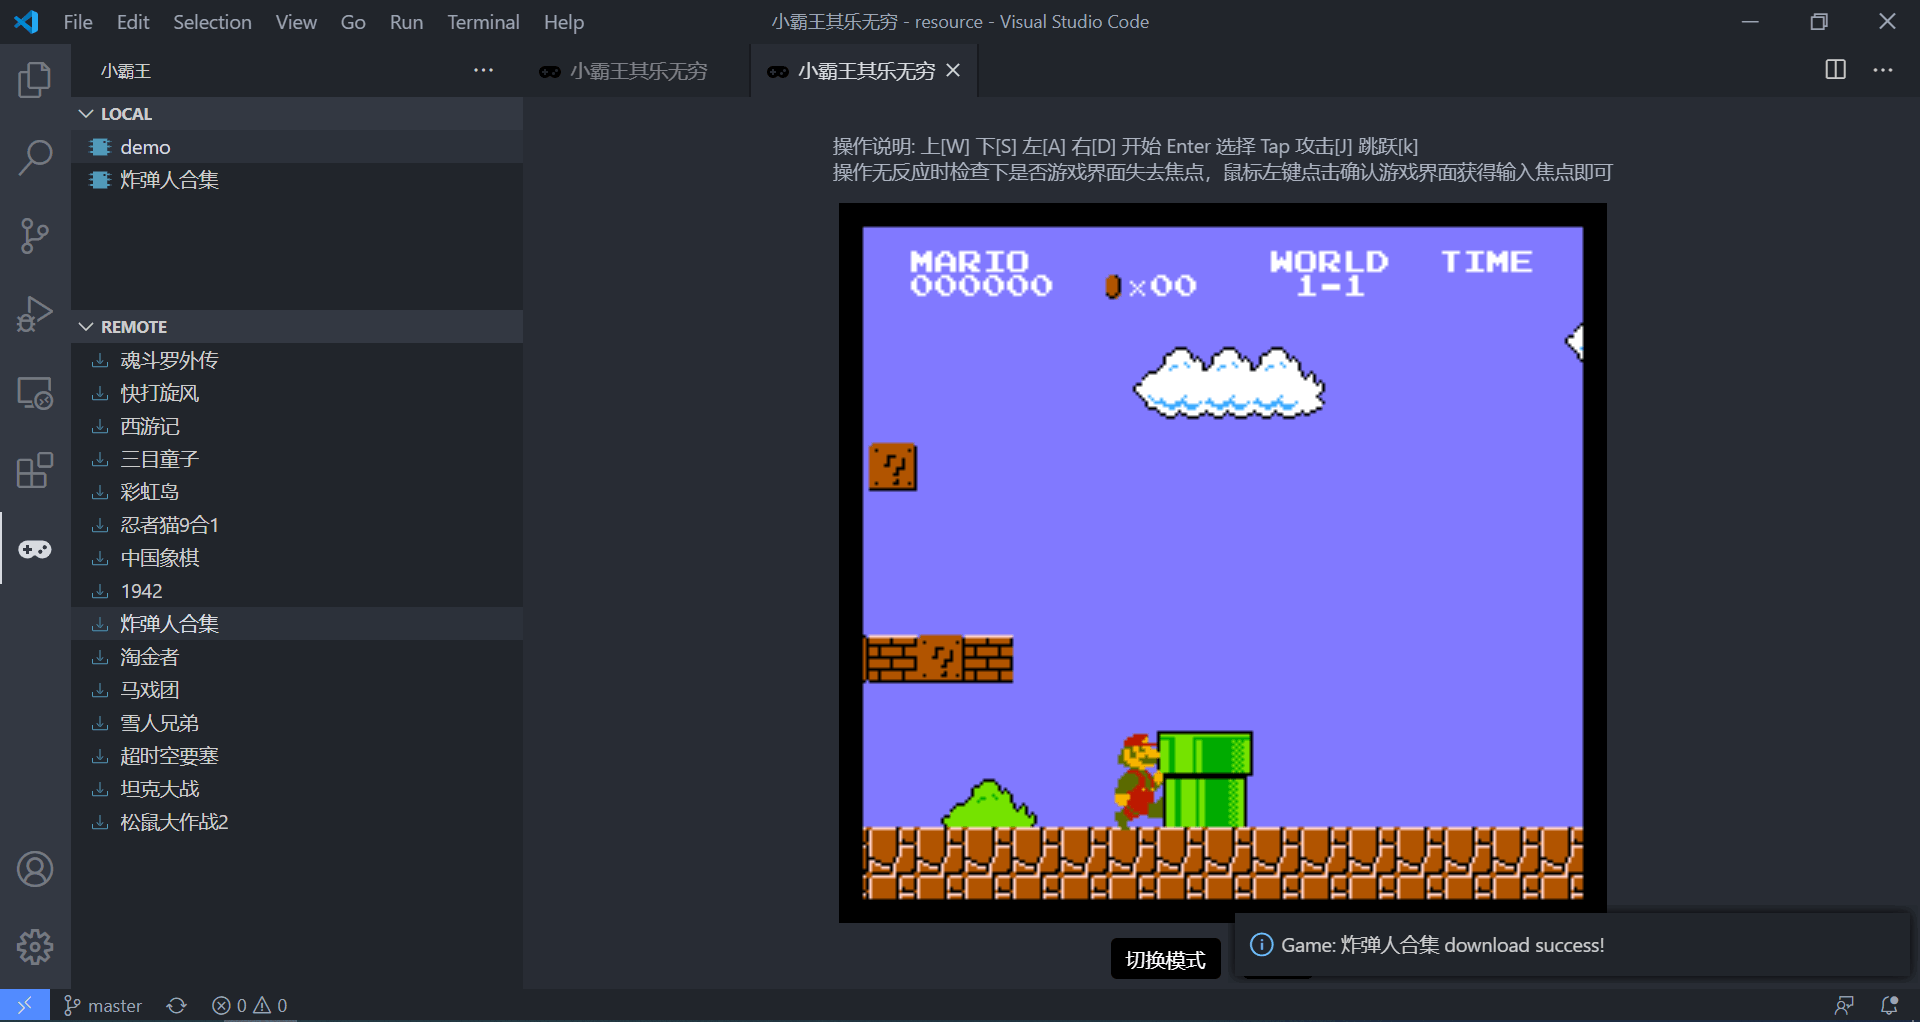Select 忍者猫9合1 in remote list
The image size is (1920, 1022).
297,525
